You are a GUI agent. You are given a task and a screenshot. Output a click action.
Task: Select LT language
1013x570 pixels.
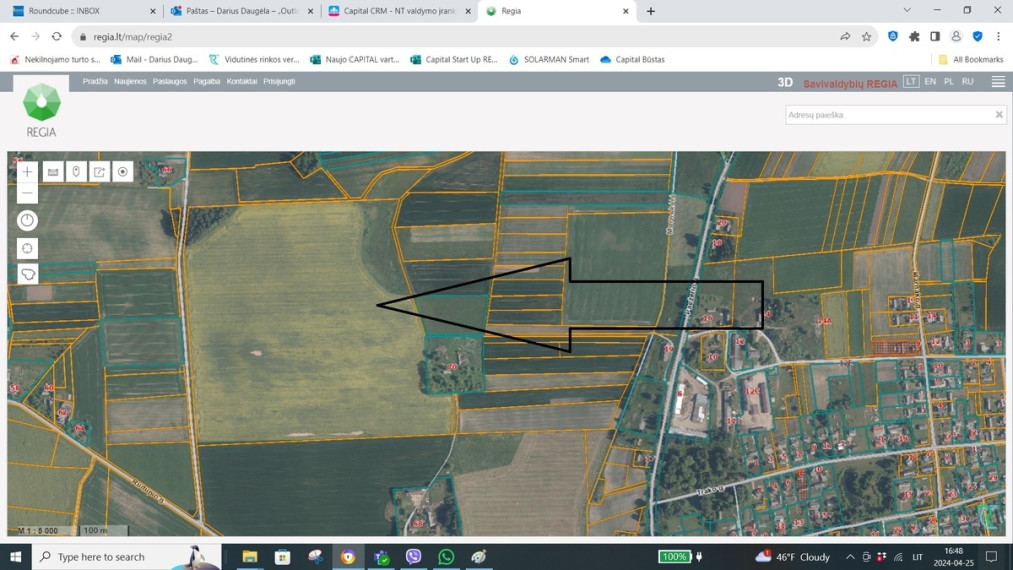pyautogui.click(x=911, y=81)
